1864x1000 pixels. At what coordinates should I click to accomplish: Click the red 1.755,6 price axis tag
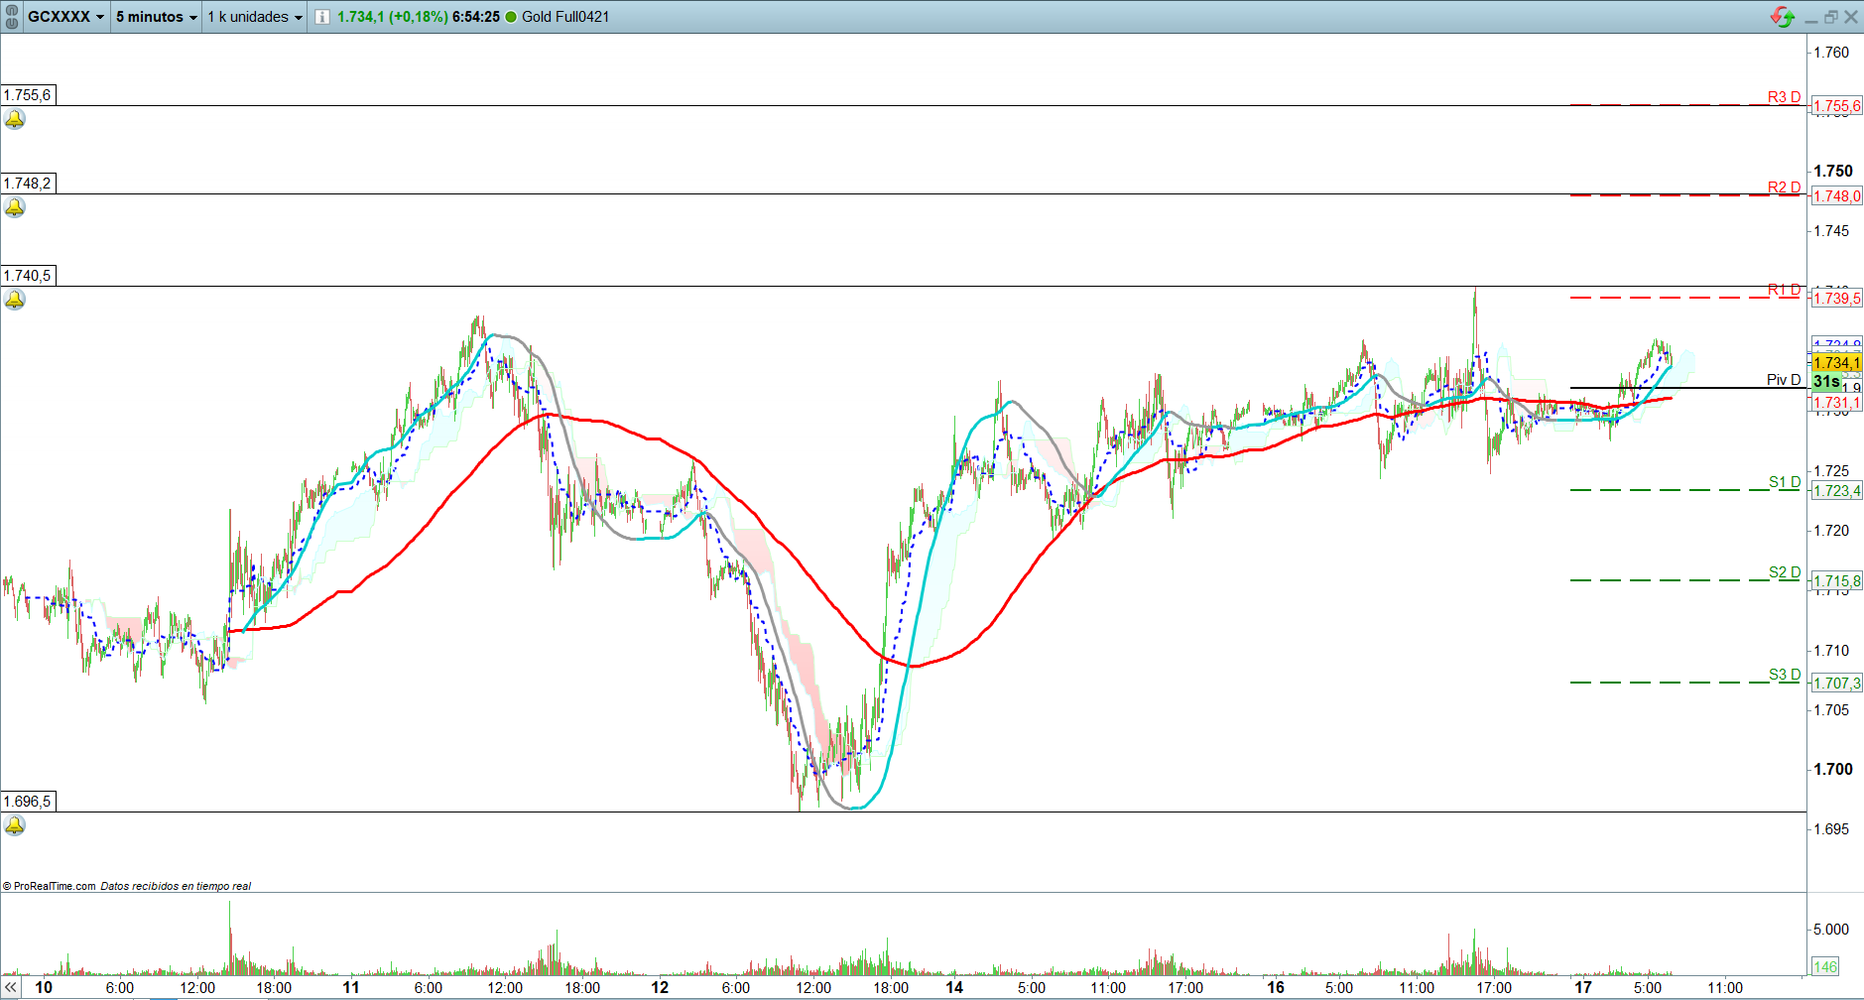1837,106
